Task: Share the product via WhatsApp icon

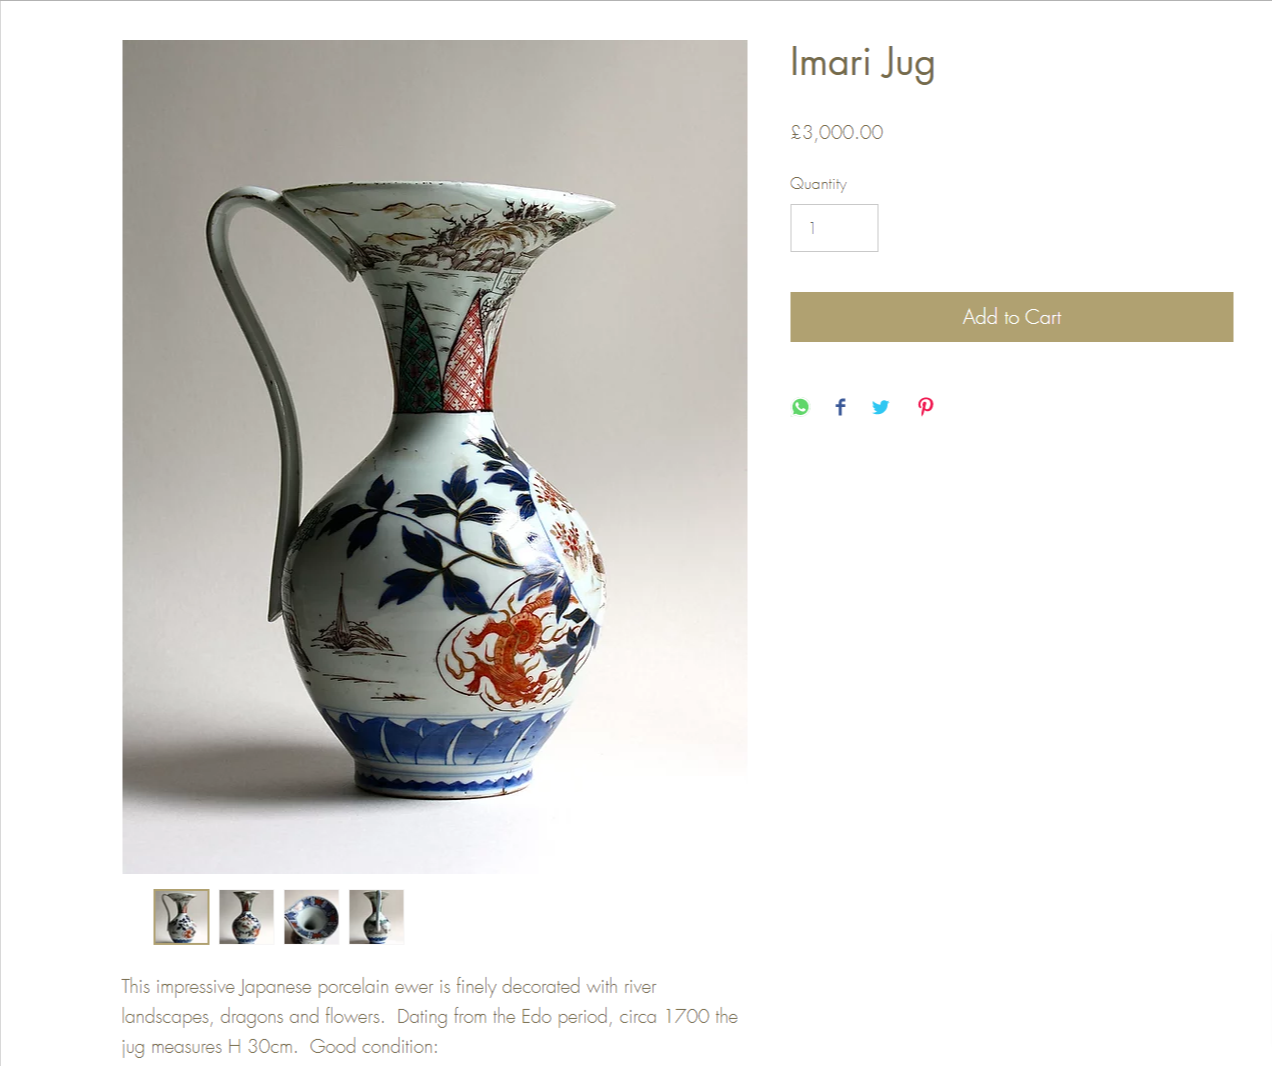Action: coord(800,407)
